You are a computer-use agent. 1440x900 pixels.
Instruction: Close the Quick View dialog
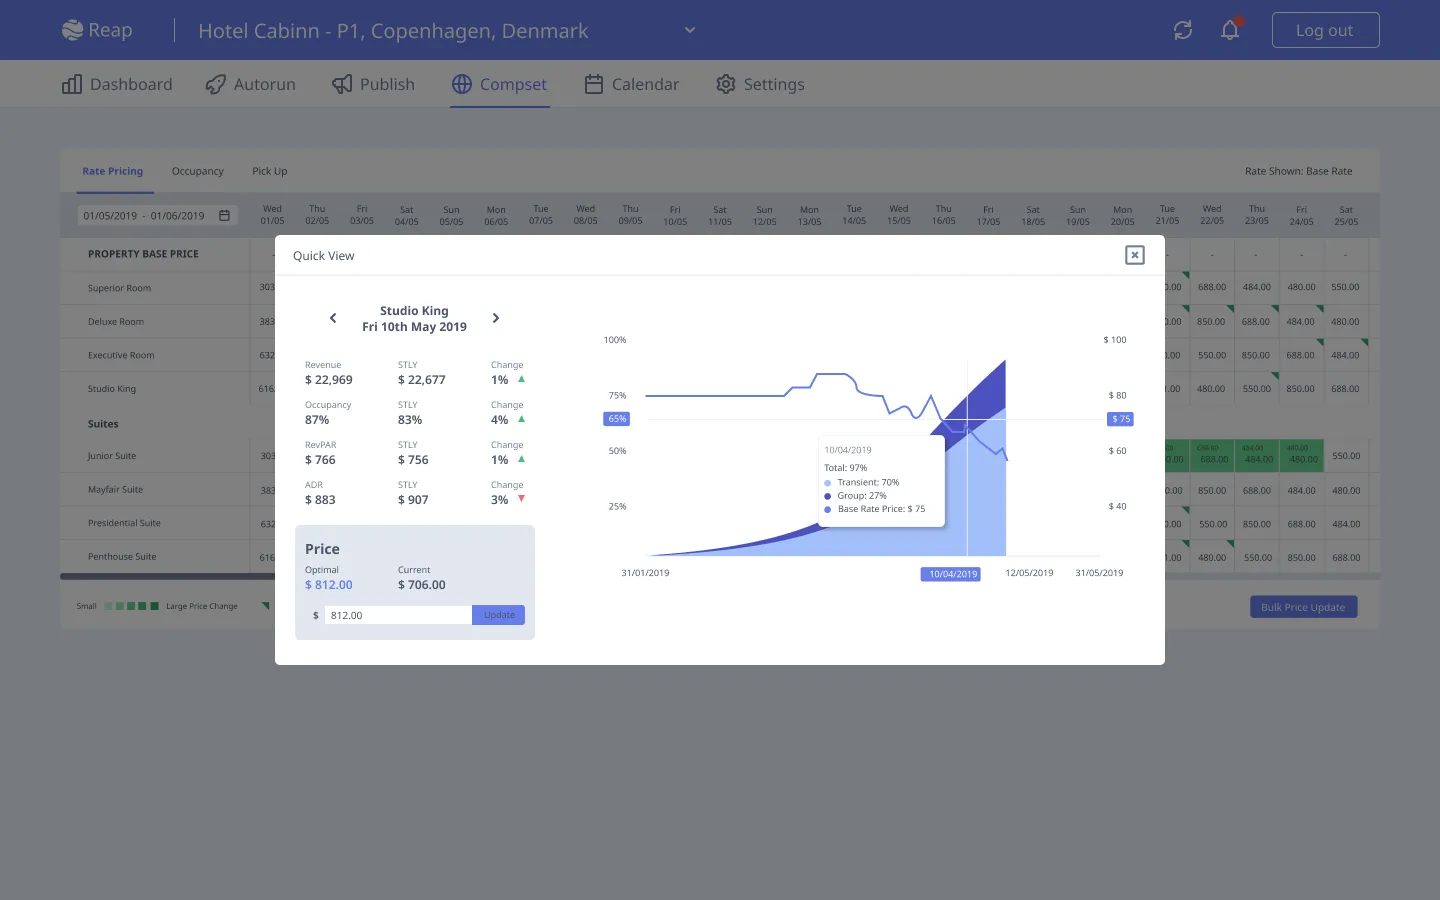pos(1134,255)
